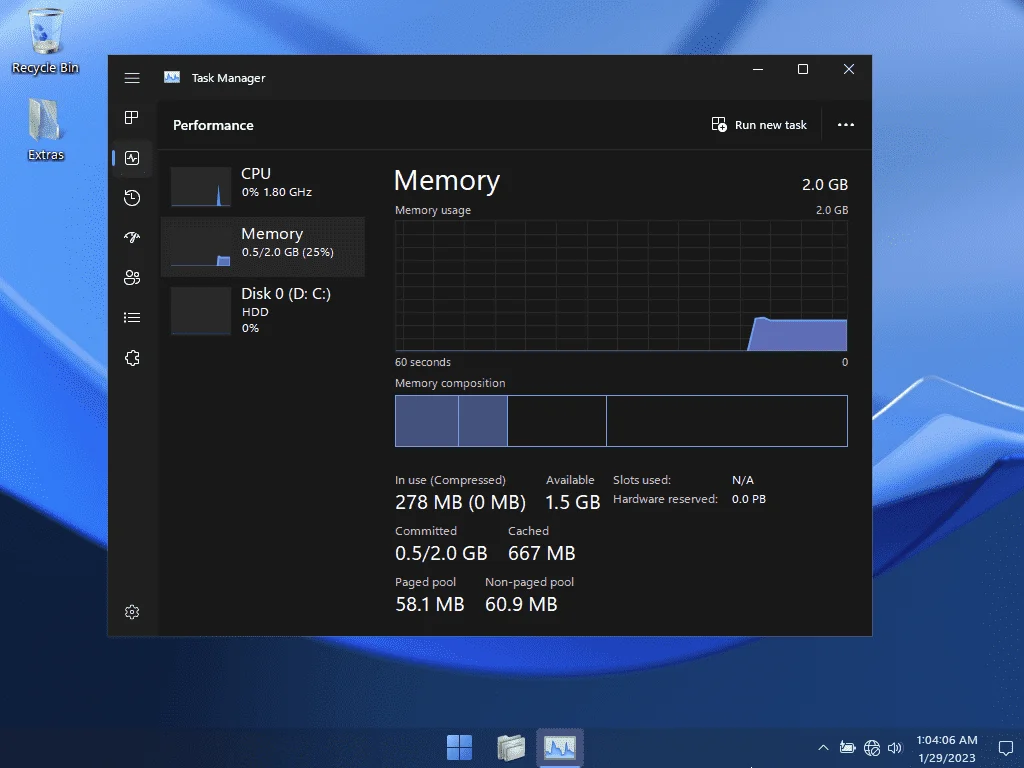The height and width of the screenshot is (768, 1024).
Task: Click the 1.5 GB available value
Action: (573, 502)
